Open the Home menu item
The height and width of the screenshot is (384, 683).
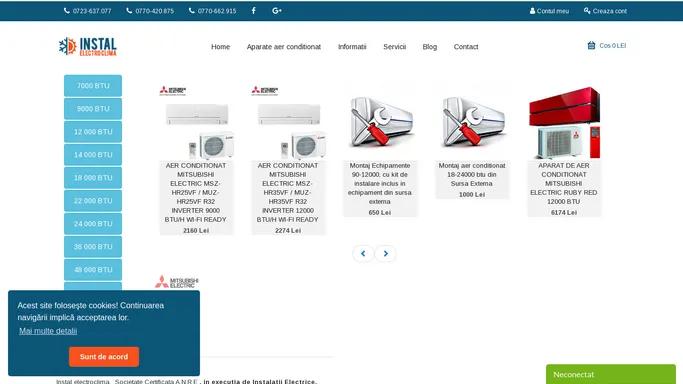220,47
